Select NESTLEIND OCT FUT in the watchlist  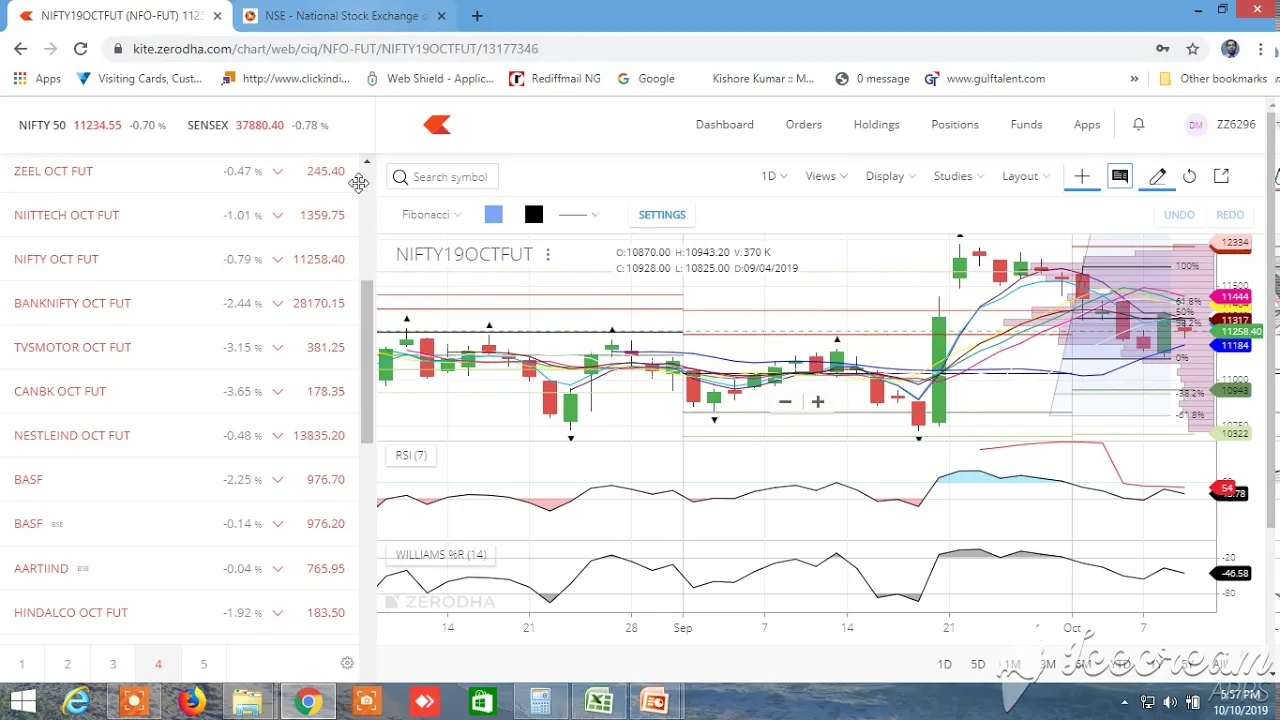coord(72,435)
